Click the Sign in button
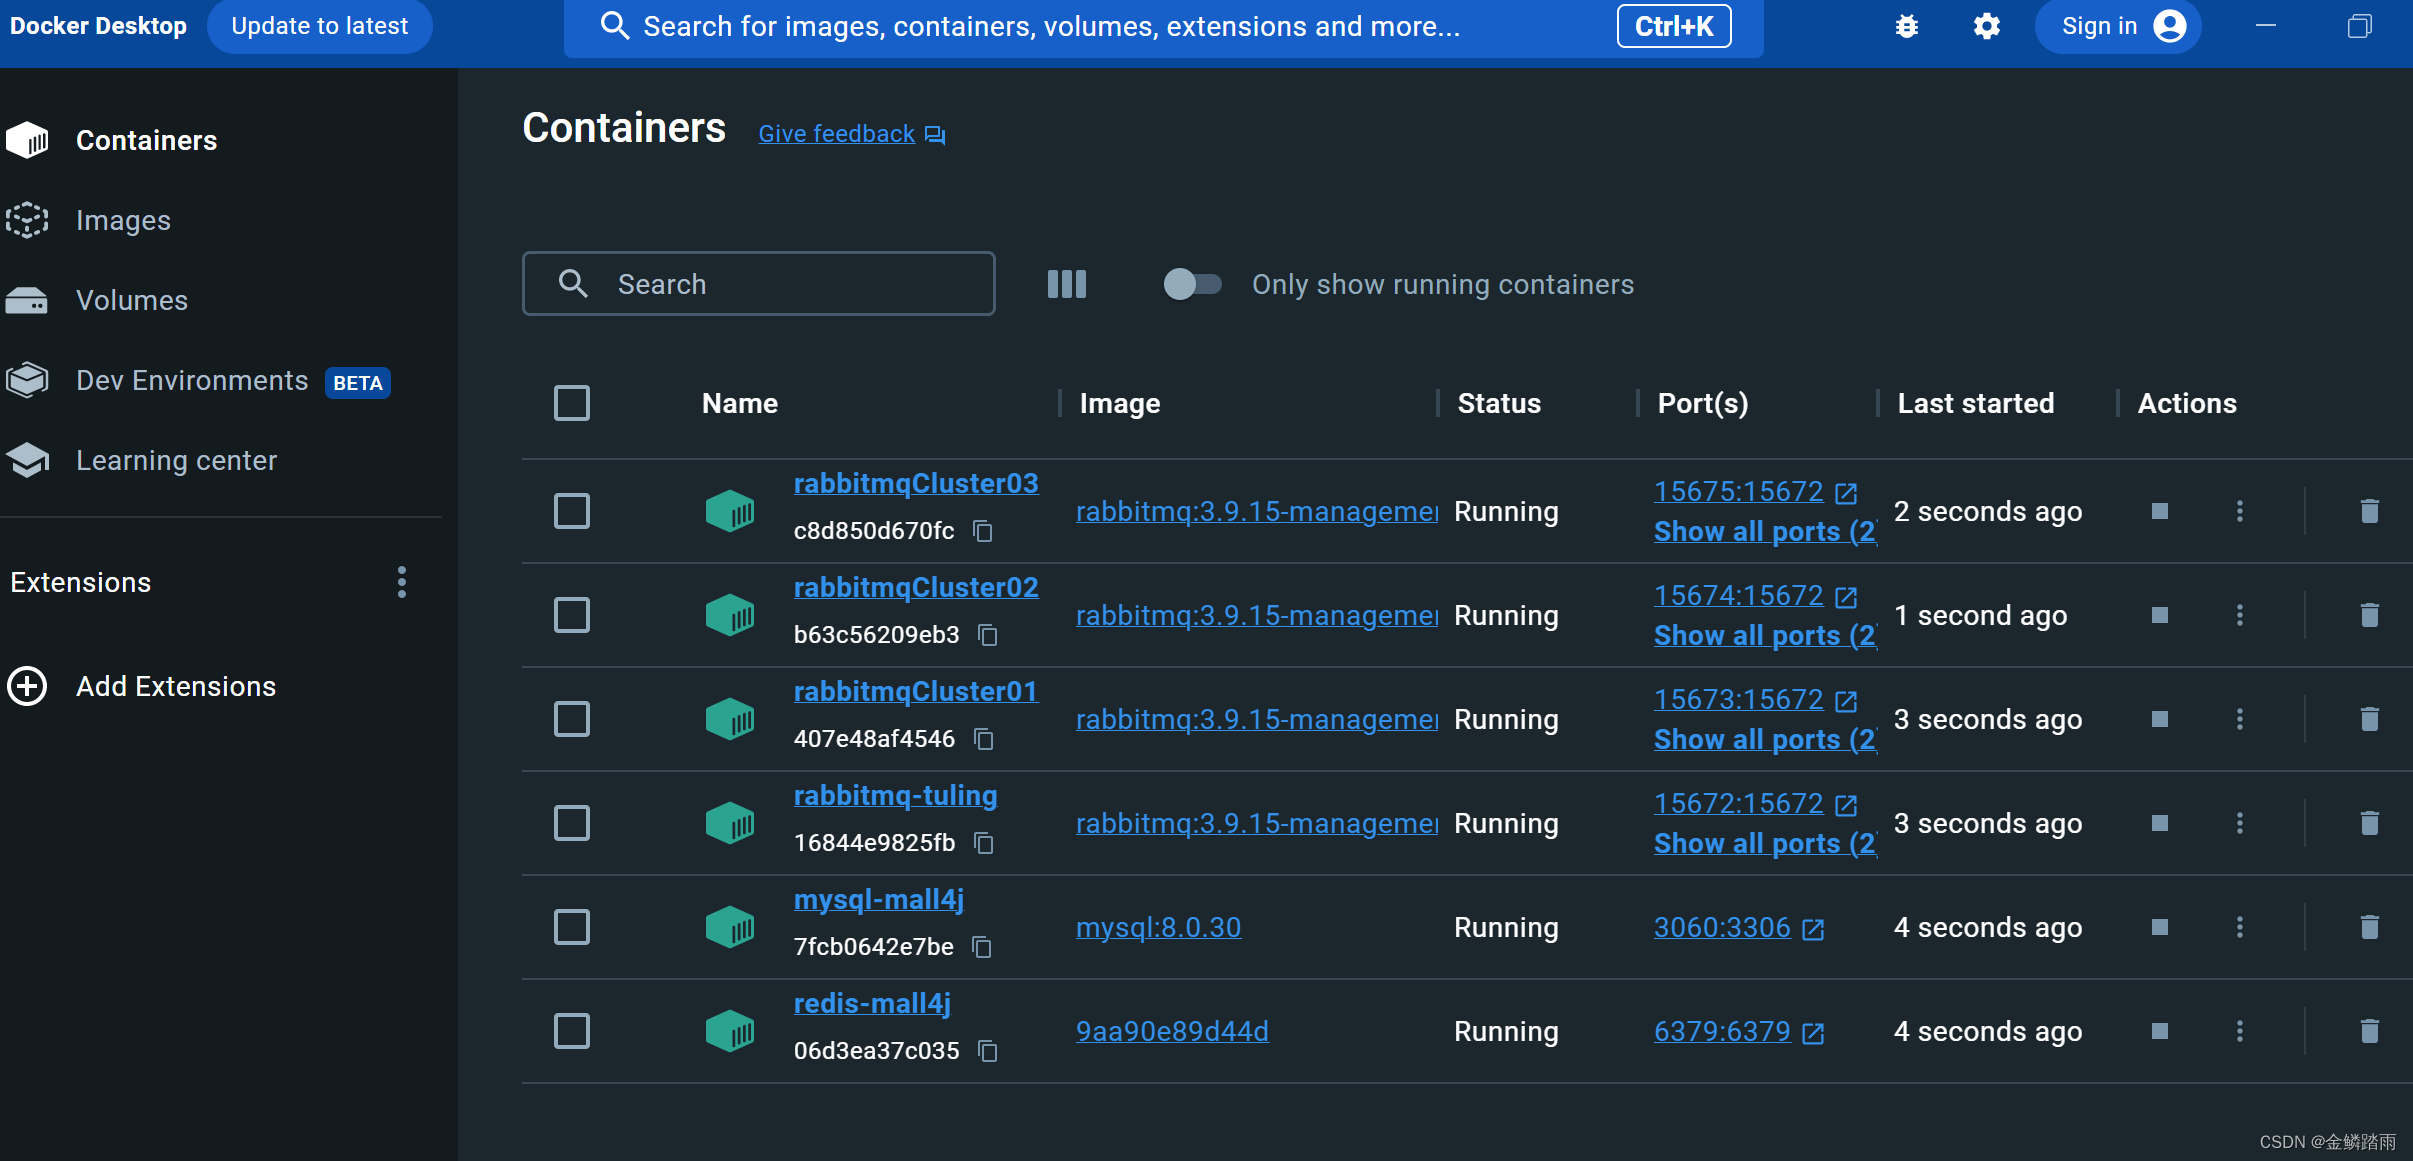Viewport: 2413px width, 1161px height. [2118, 26]
